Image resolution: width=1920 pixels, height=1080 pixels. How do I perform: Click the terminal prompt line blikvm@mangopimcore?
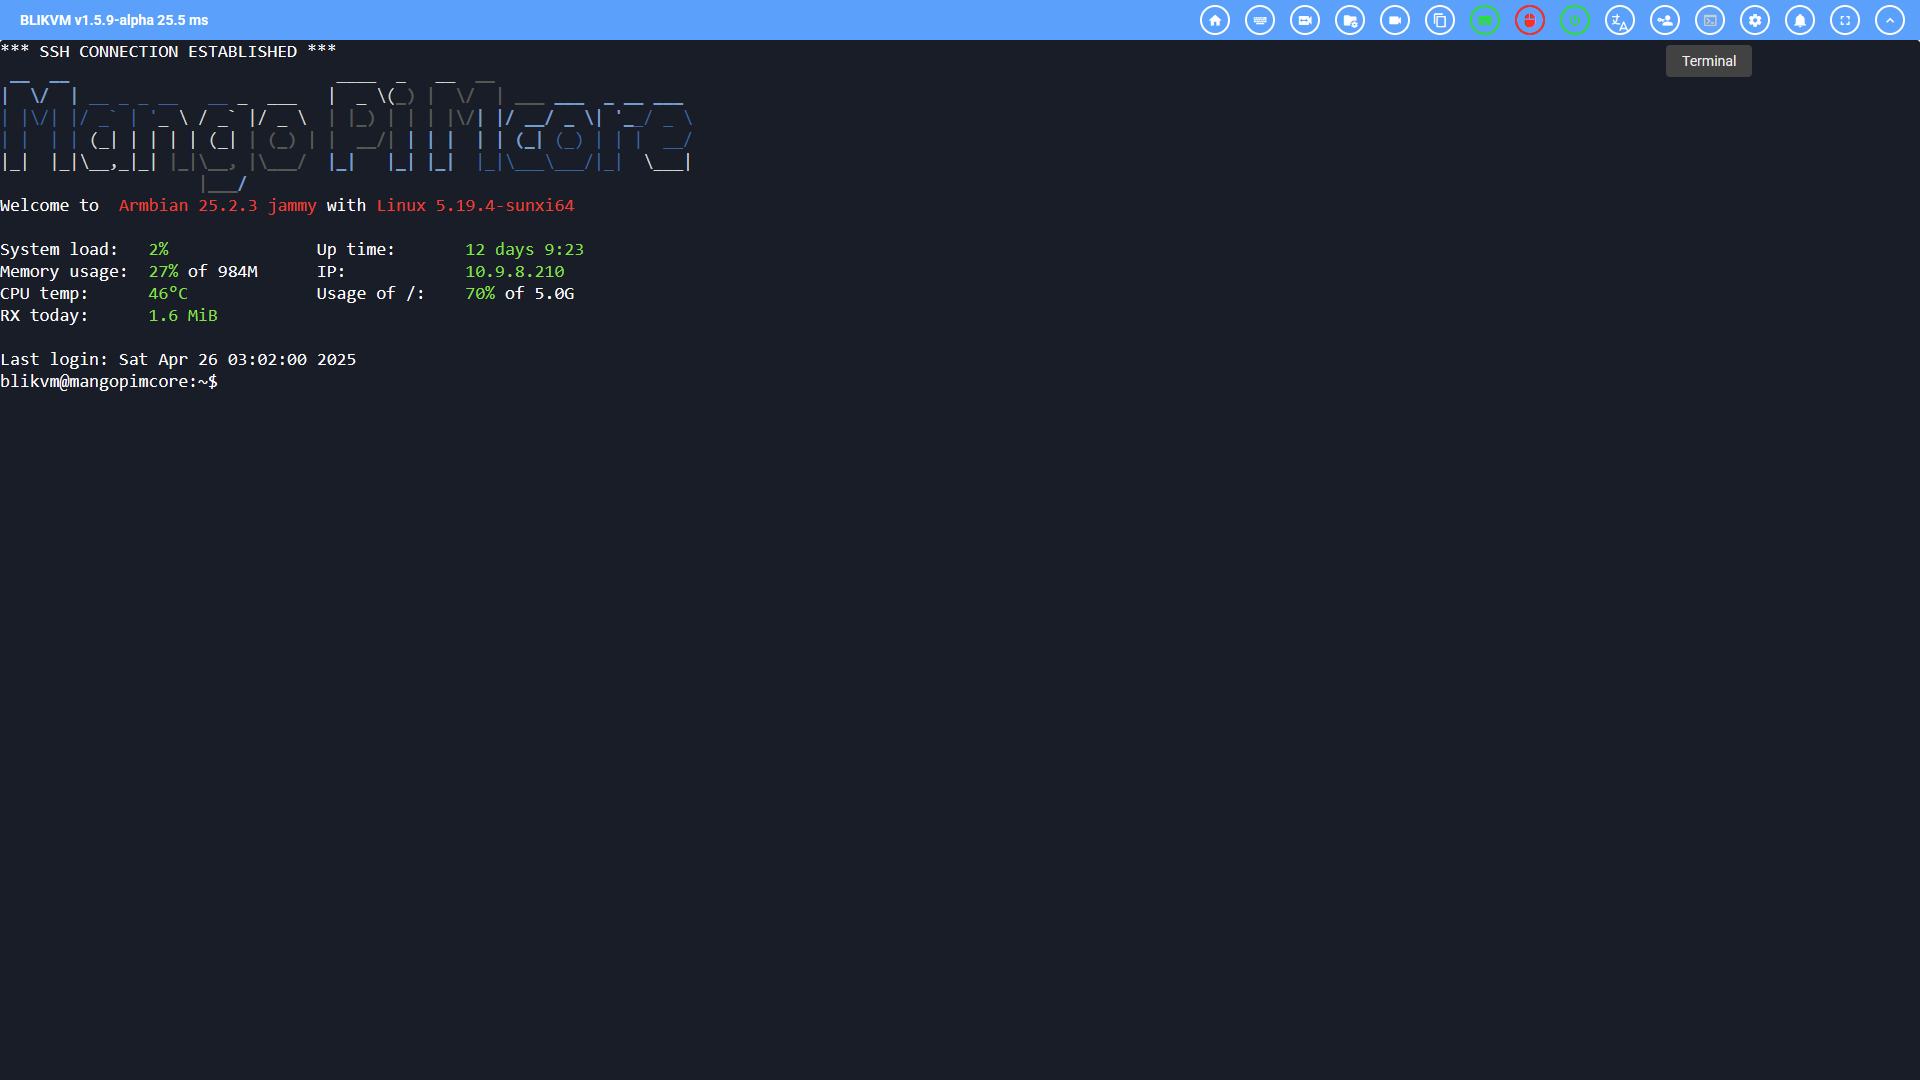pos(108,382)
